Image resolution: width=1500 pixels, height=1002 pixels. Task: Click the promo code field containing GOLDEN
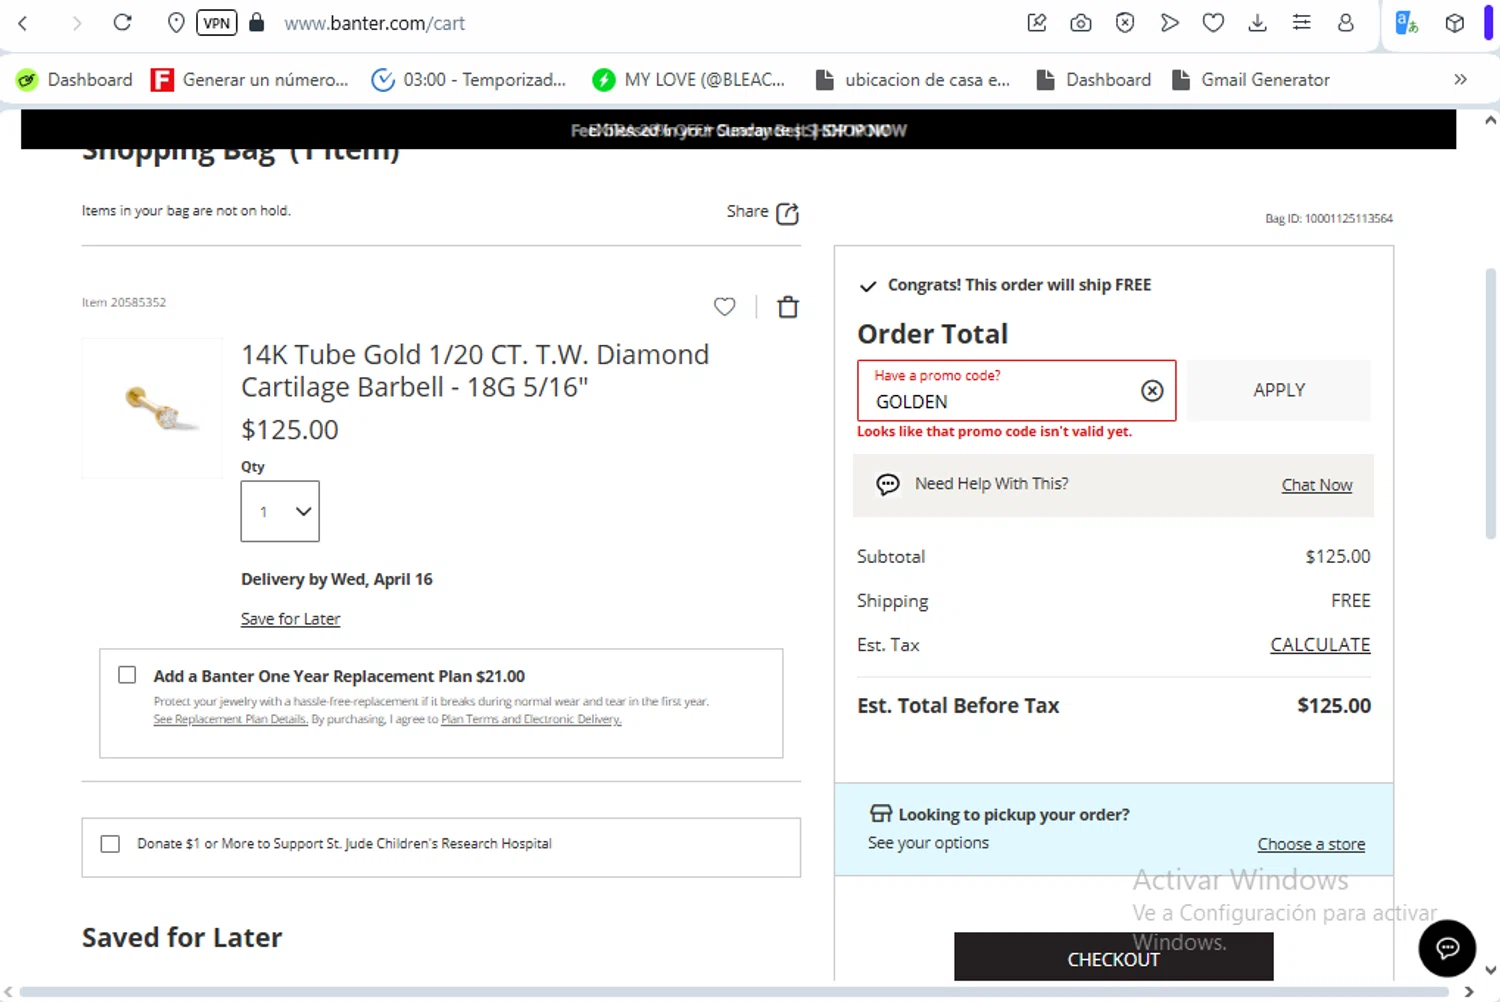(x=1016, y=390)
